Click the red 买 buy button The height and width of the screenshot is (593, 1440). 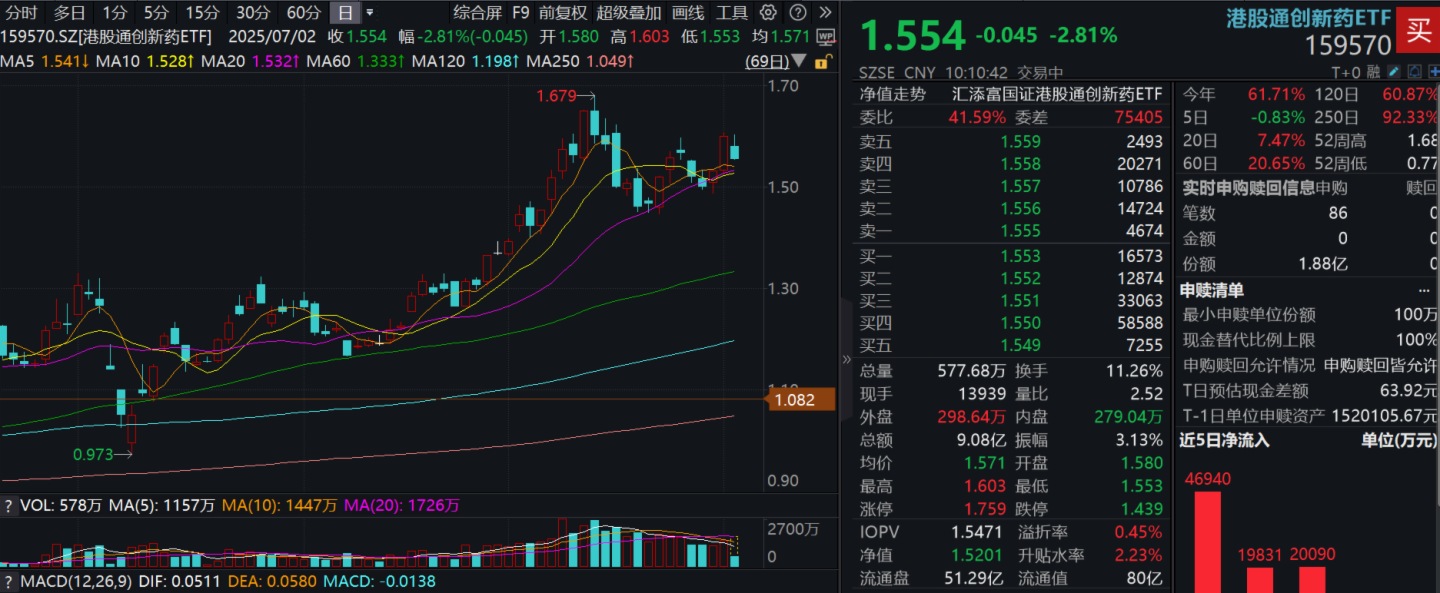pyautogui.click(x=1418, y=30)
